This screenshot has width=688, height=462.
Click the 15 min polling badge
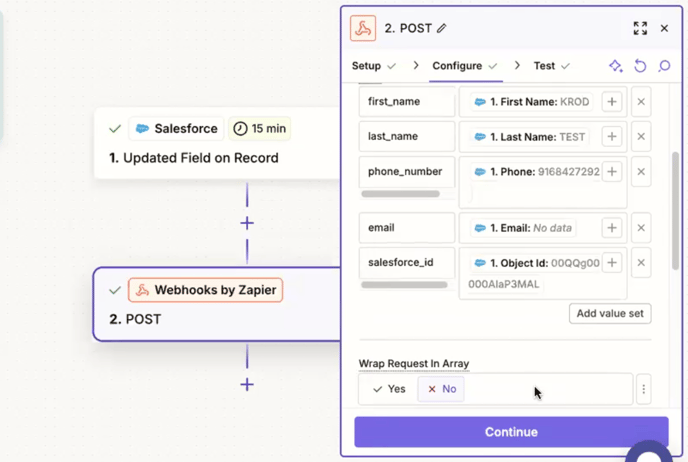point(259,129)
